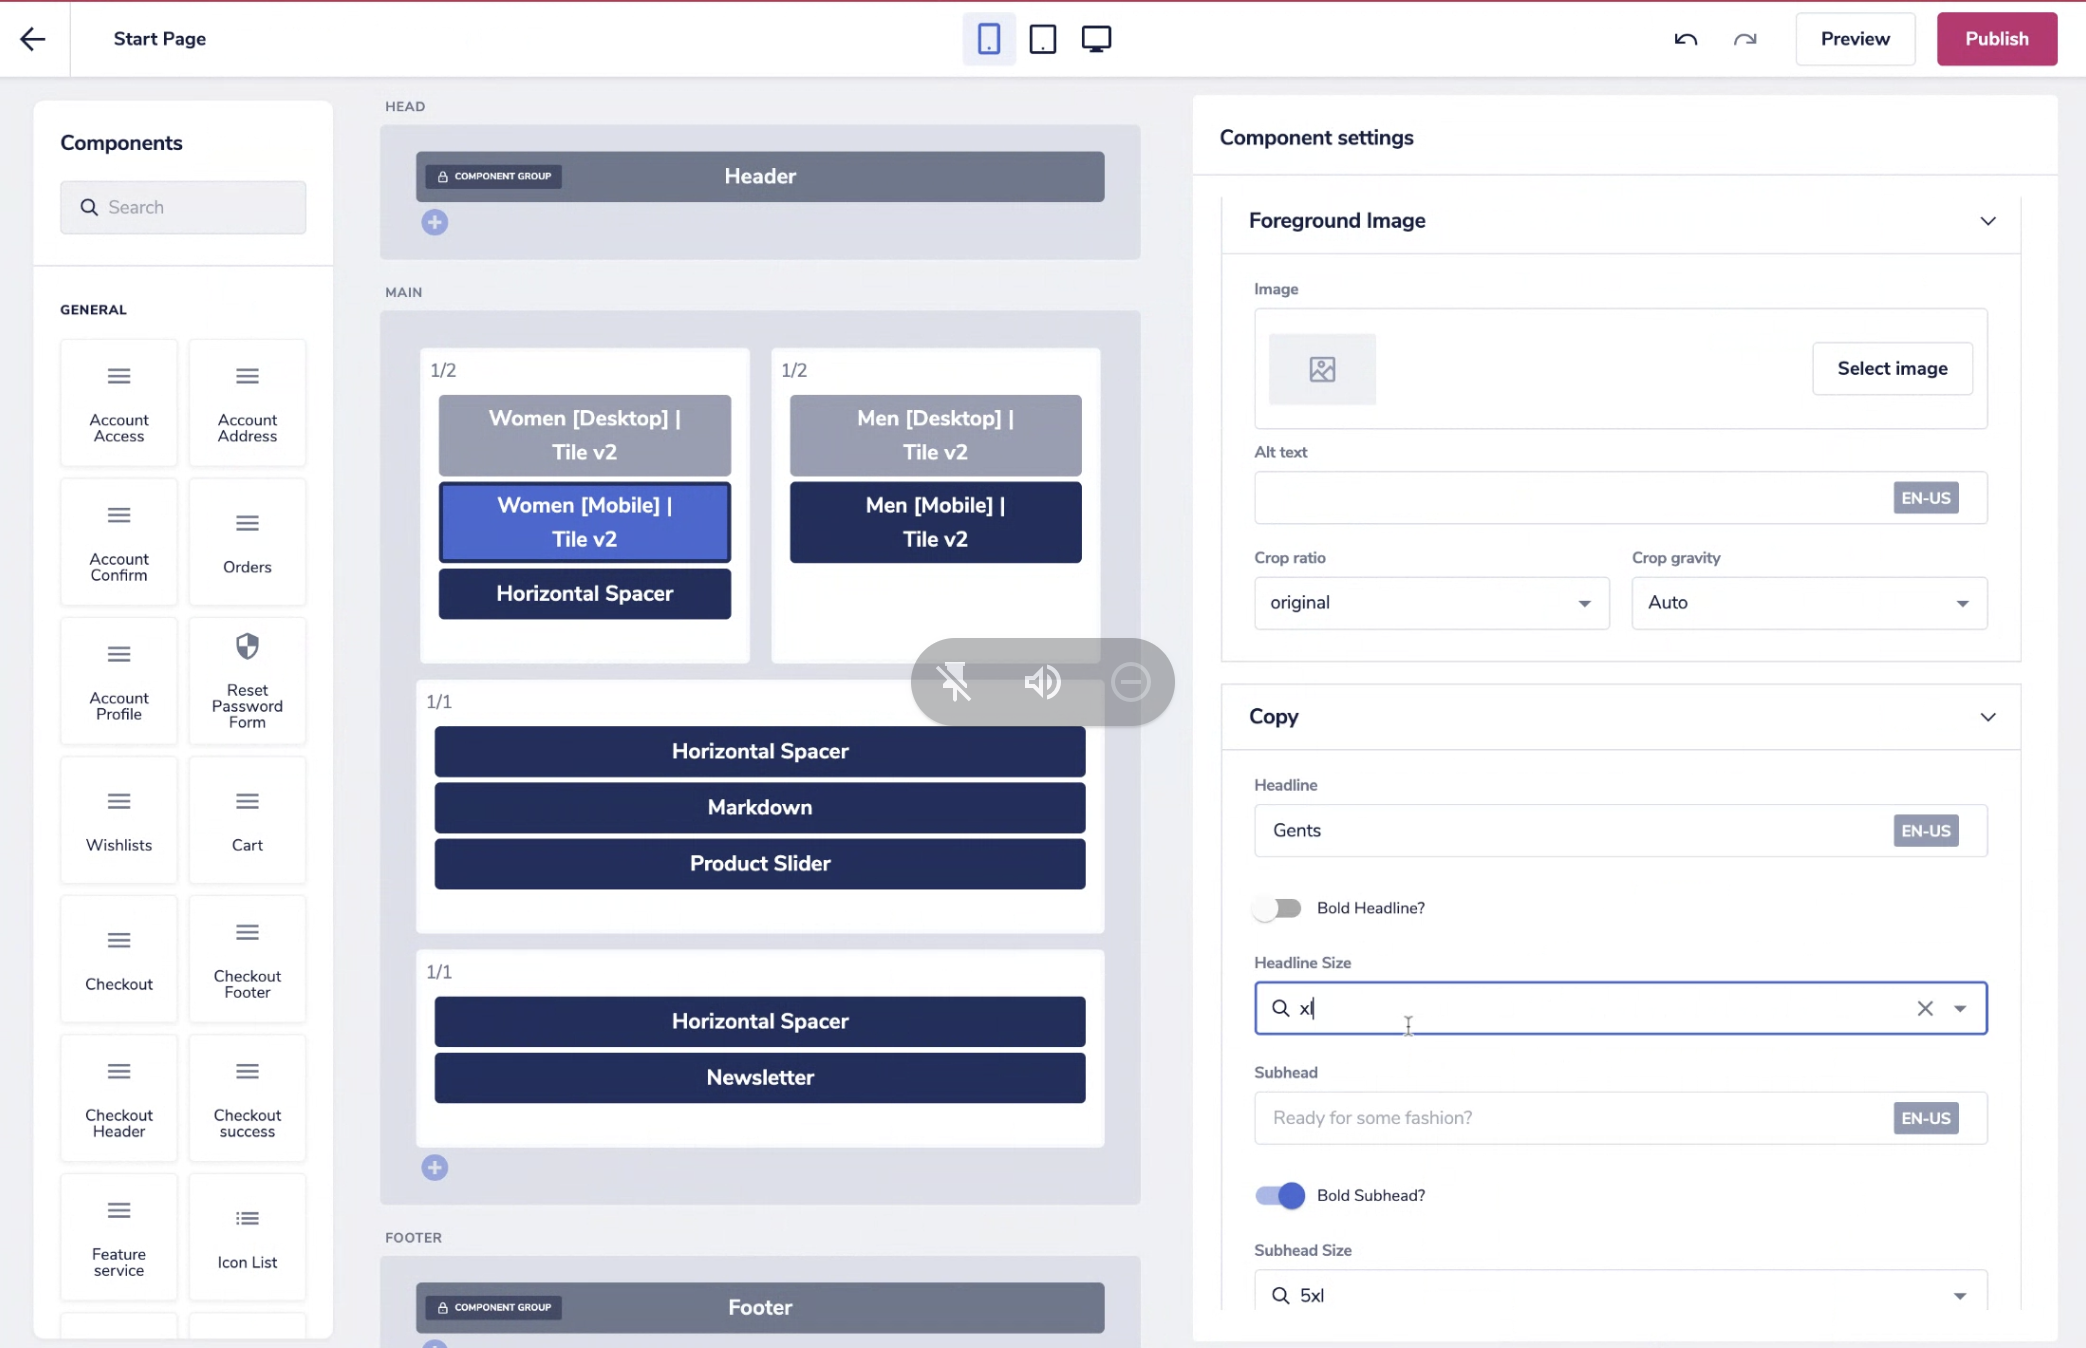This screenshot has width=2086, height=1348.
Task: Toggle the Bold Headline switch
Action: pos(1278,908)
